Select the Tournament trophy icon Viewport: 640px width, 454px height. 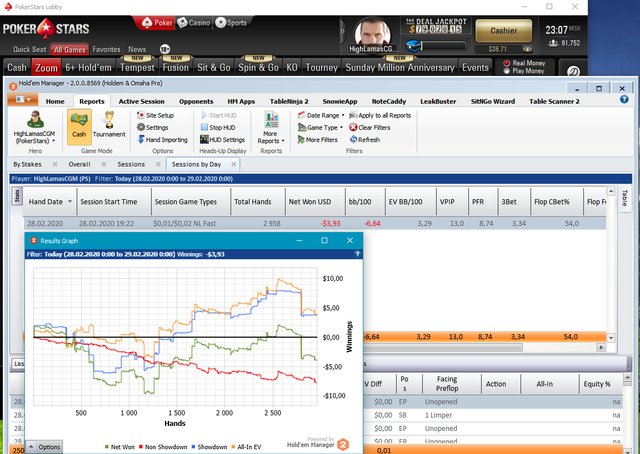pos(109,120)
